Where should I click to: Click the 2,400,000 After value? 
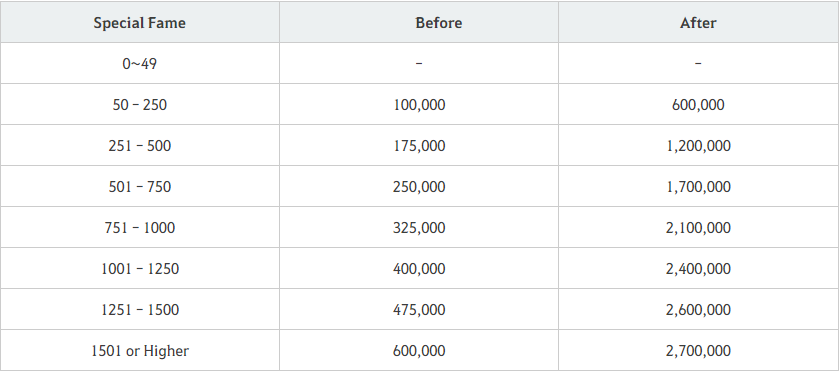click(x=698, y=269)
